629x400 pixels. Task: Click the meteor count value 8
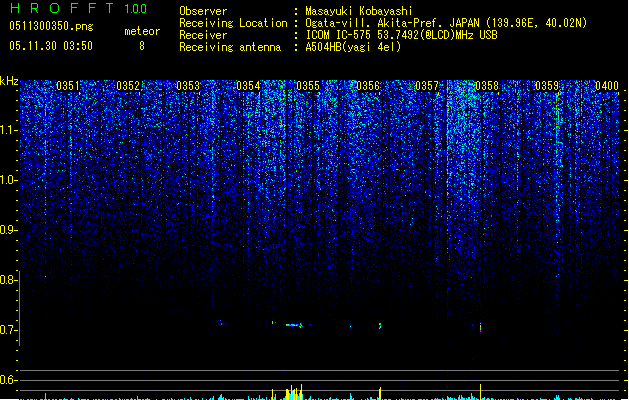[142, 46]
